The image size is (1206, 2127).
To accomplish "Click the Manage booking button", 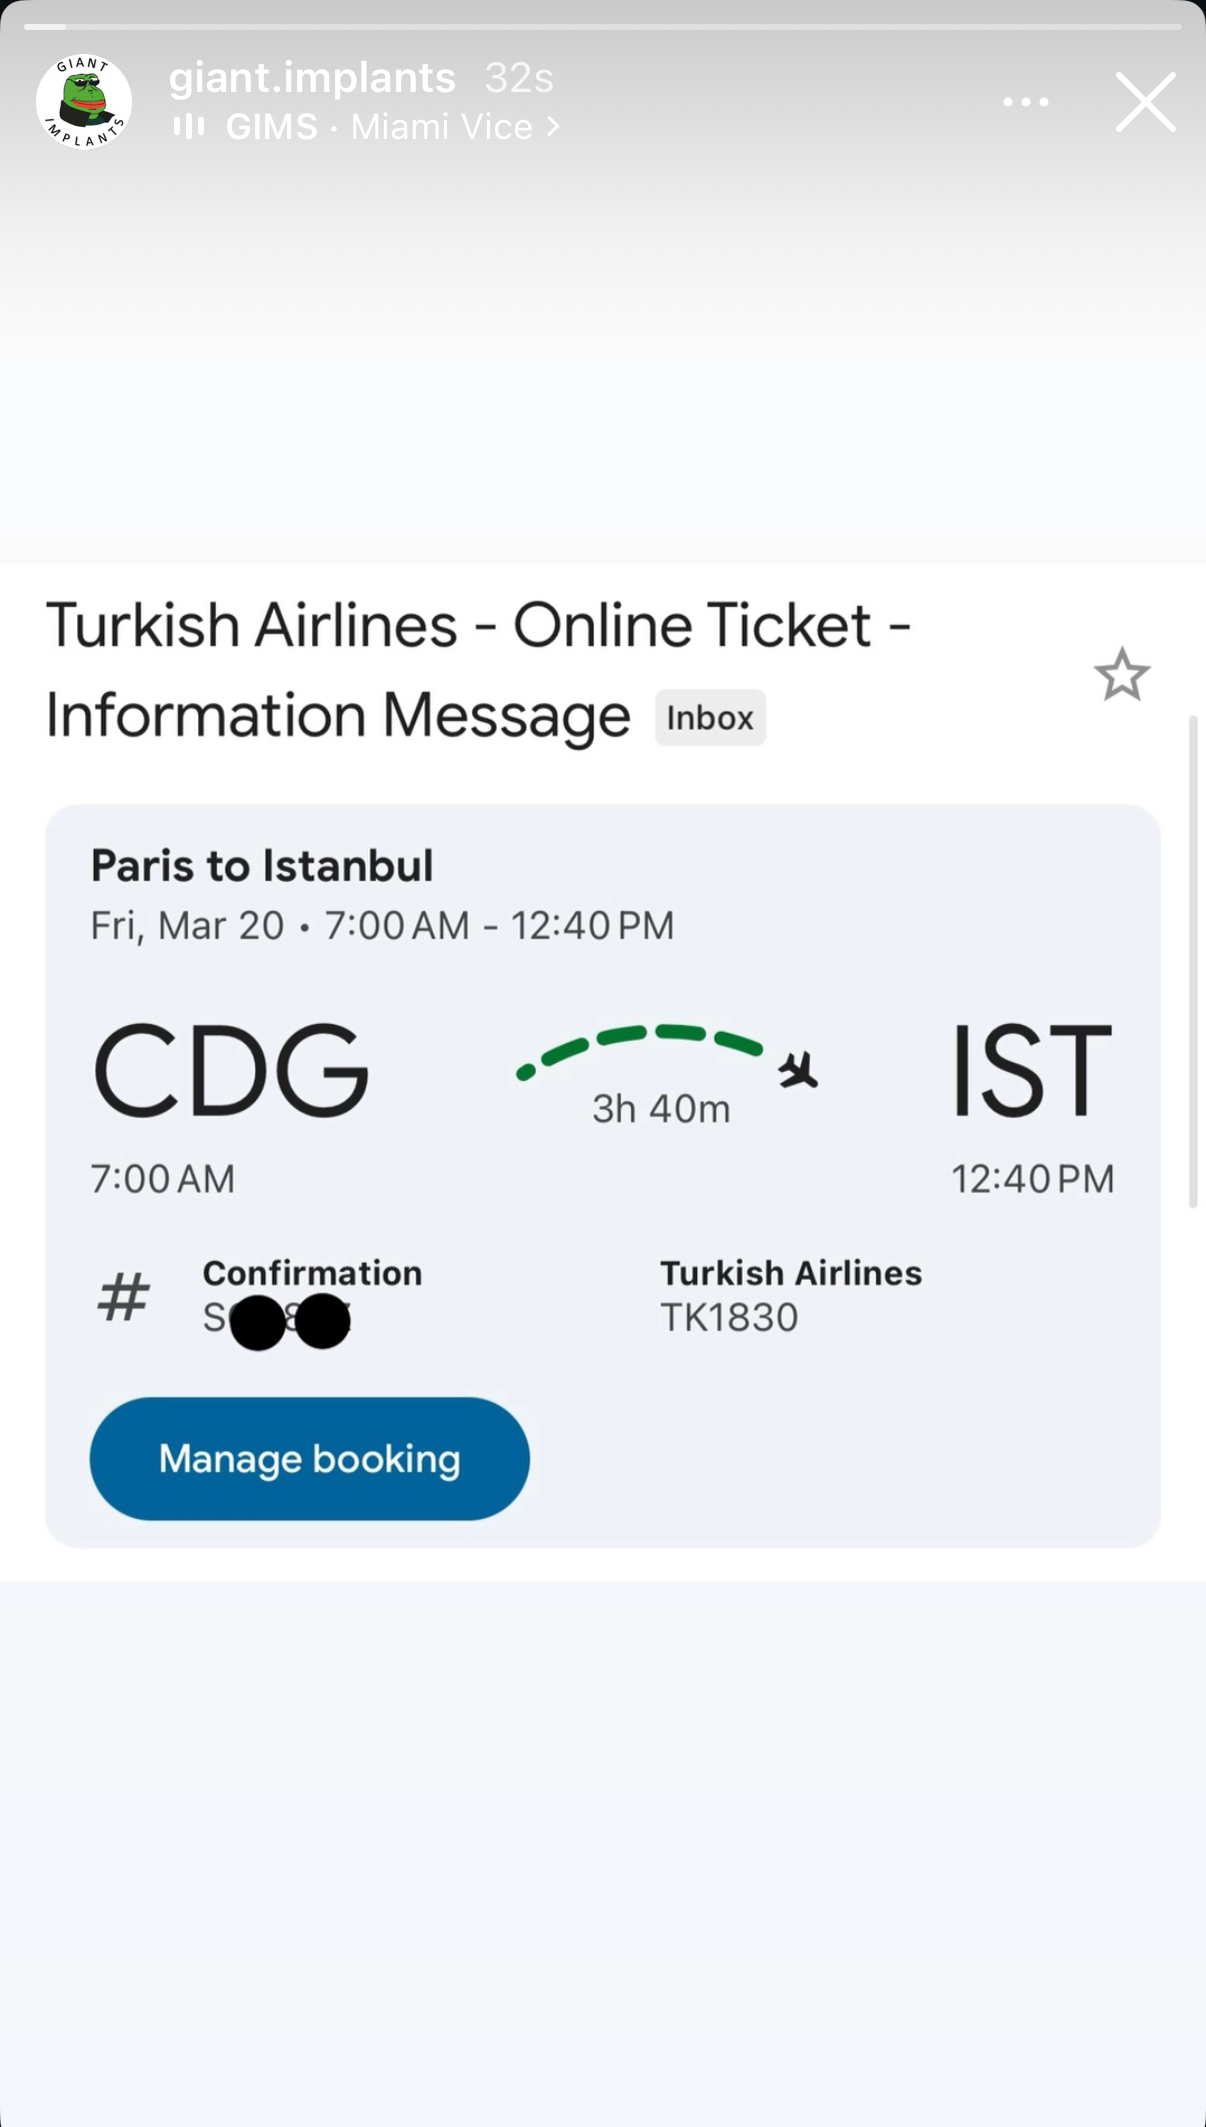I will pos(310,1459).
